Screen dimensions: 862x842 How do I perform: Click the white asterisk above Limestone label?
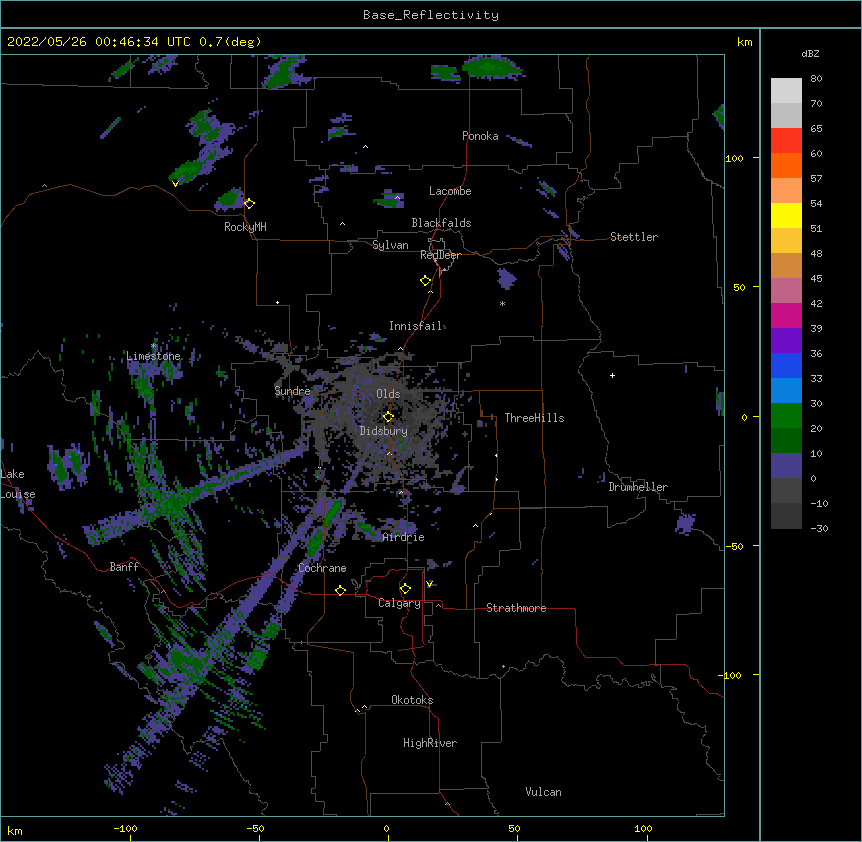tap(153, 346)
